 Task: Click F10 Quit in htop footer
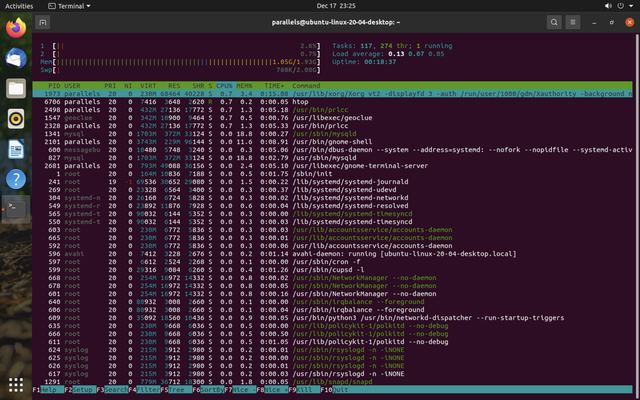coord(336,390)
